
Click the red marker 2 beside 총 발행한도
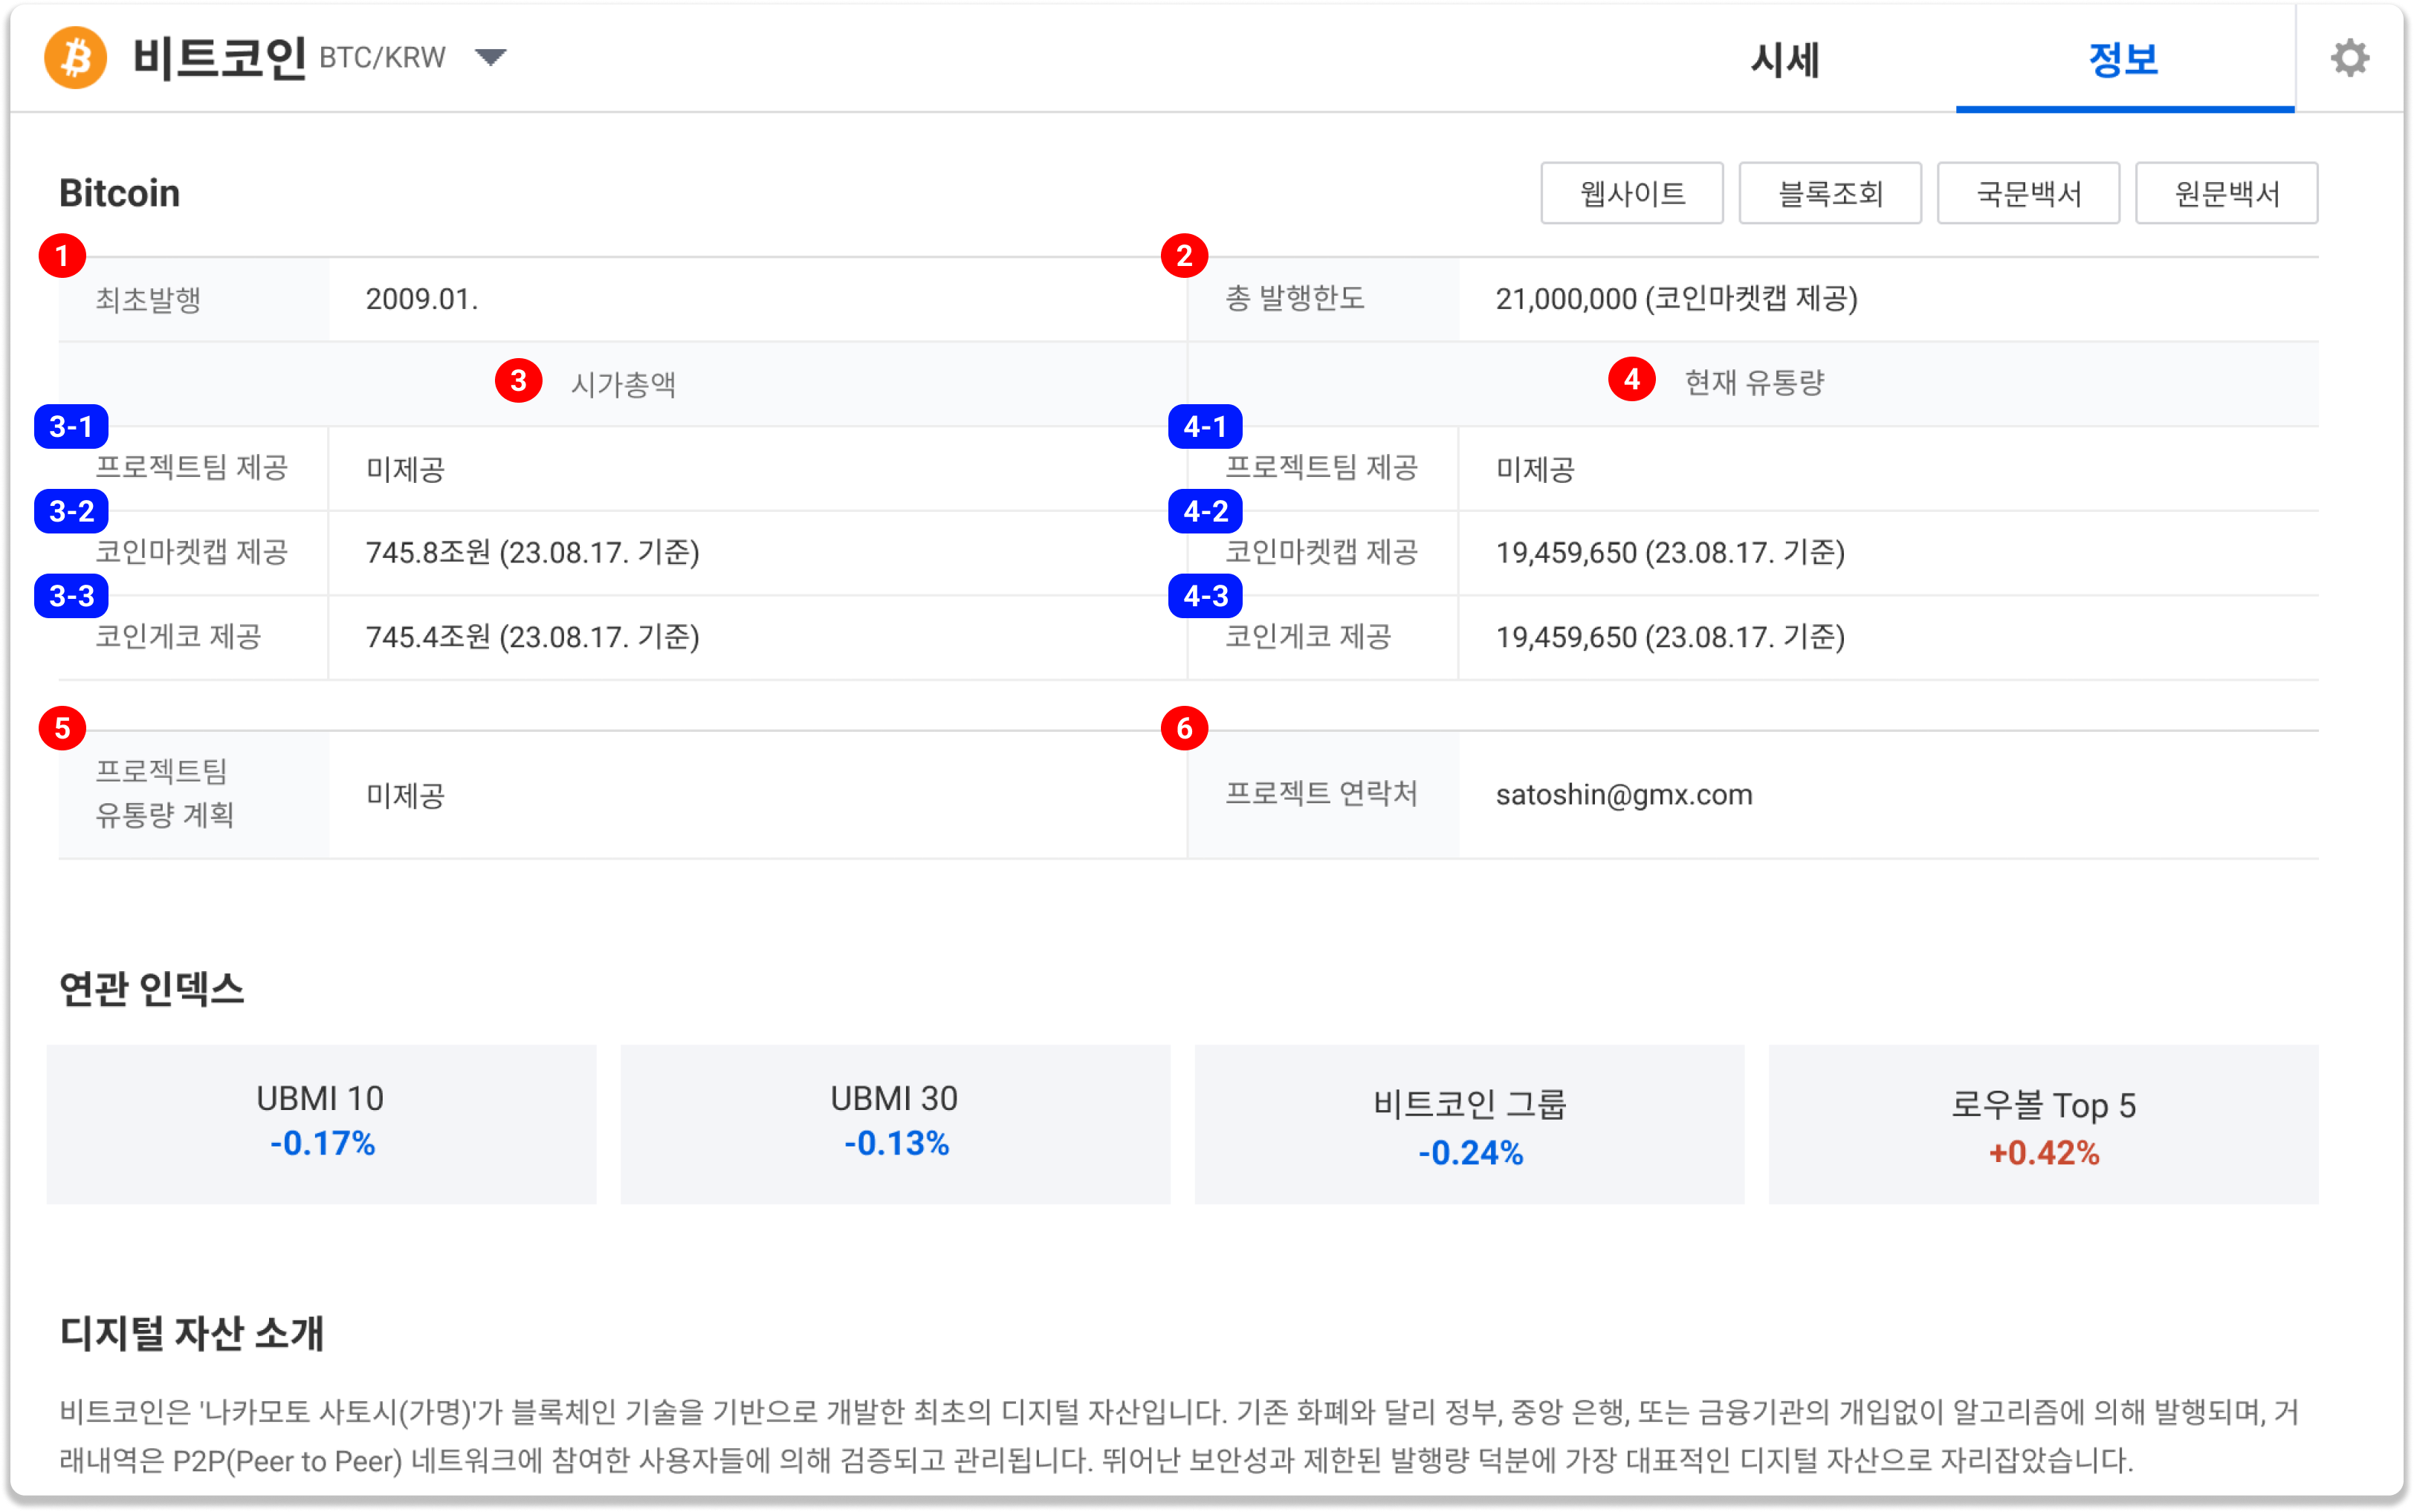coord(1185,257)
